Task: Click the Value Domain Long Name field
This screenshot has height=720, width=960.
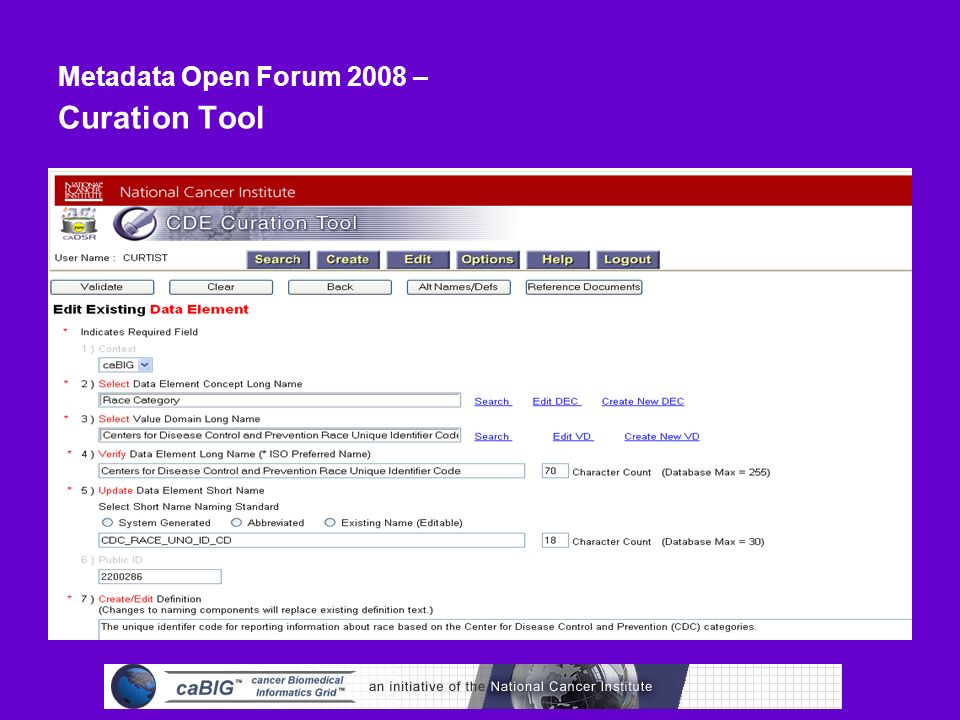Action: coord(280,435)
